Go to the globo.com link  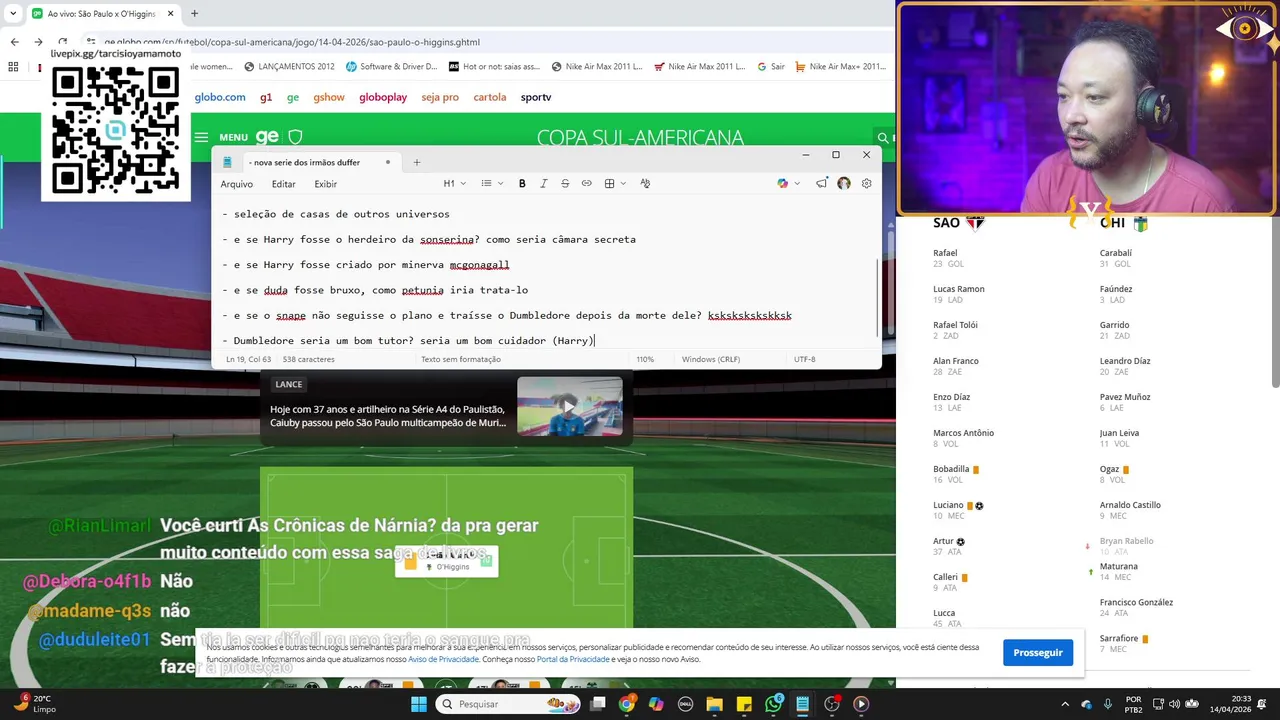click(x=220, y=97)
